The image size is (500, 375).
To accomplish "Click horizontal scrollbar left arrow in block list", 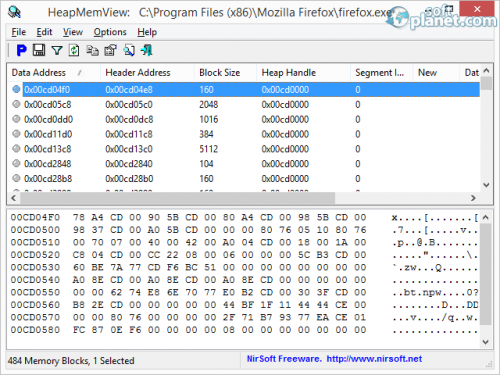I will click(14, 198).
